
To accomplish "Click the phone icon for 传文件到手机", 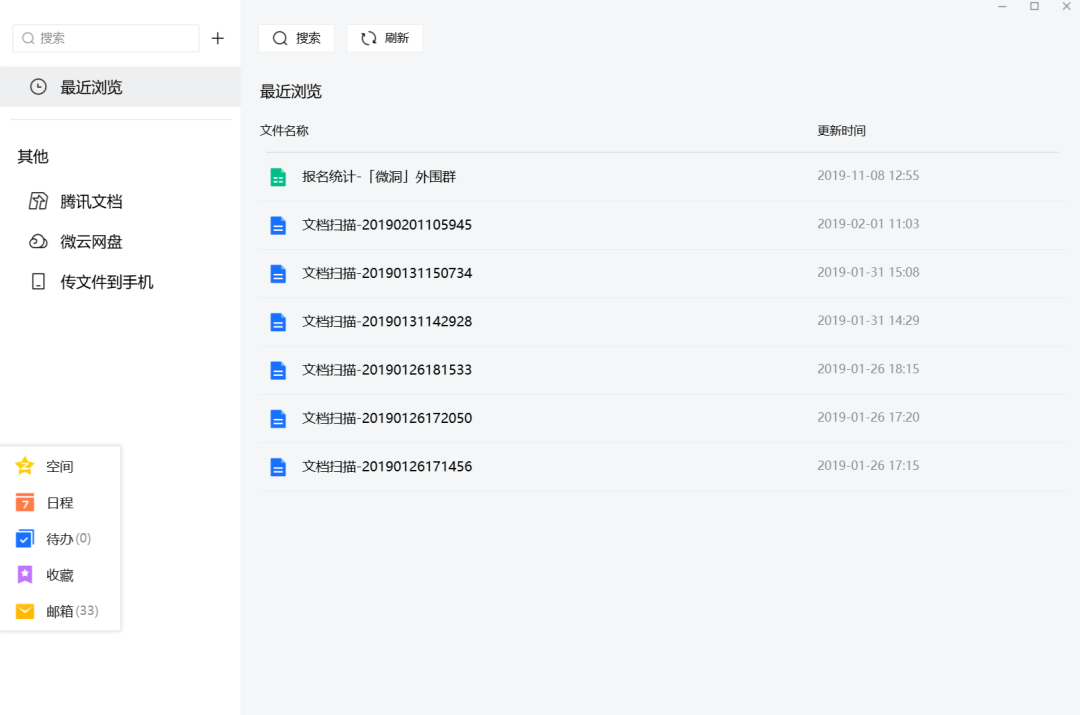I will [39, 282].
